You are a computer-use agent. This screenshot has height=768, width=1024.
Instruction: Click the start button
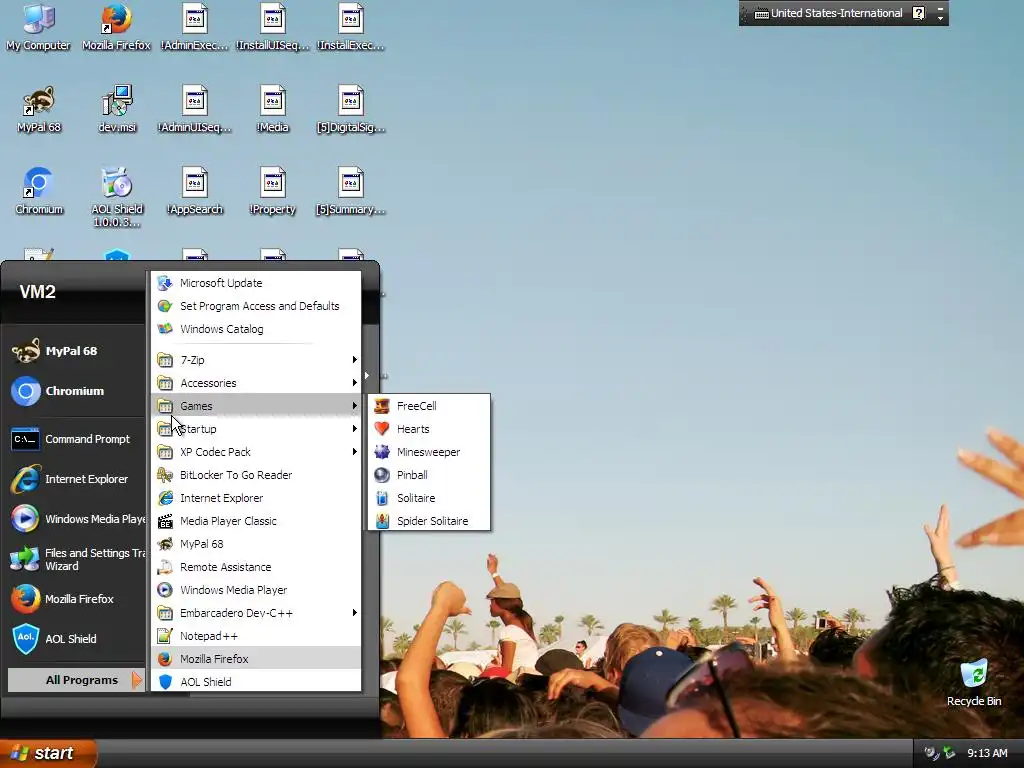[47, 753]
